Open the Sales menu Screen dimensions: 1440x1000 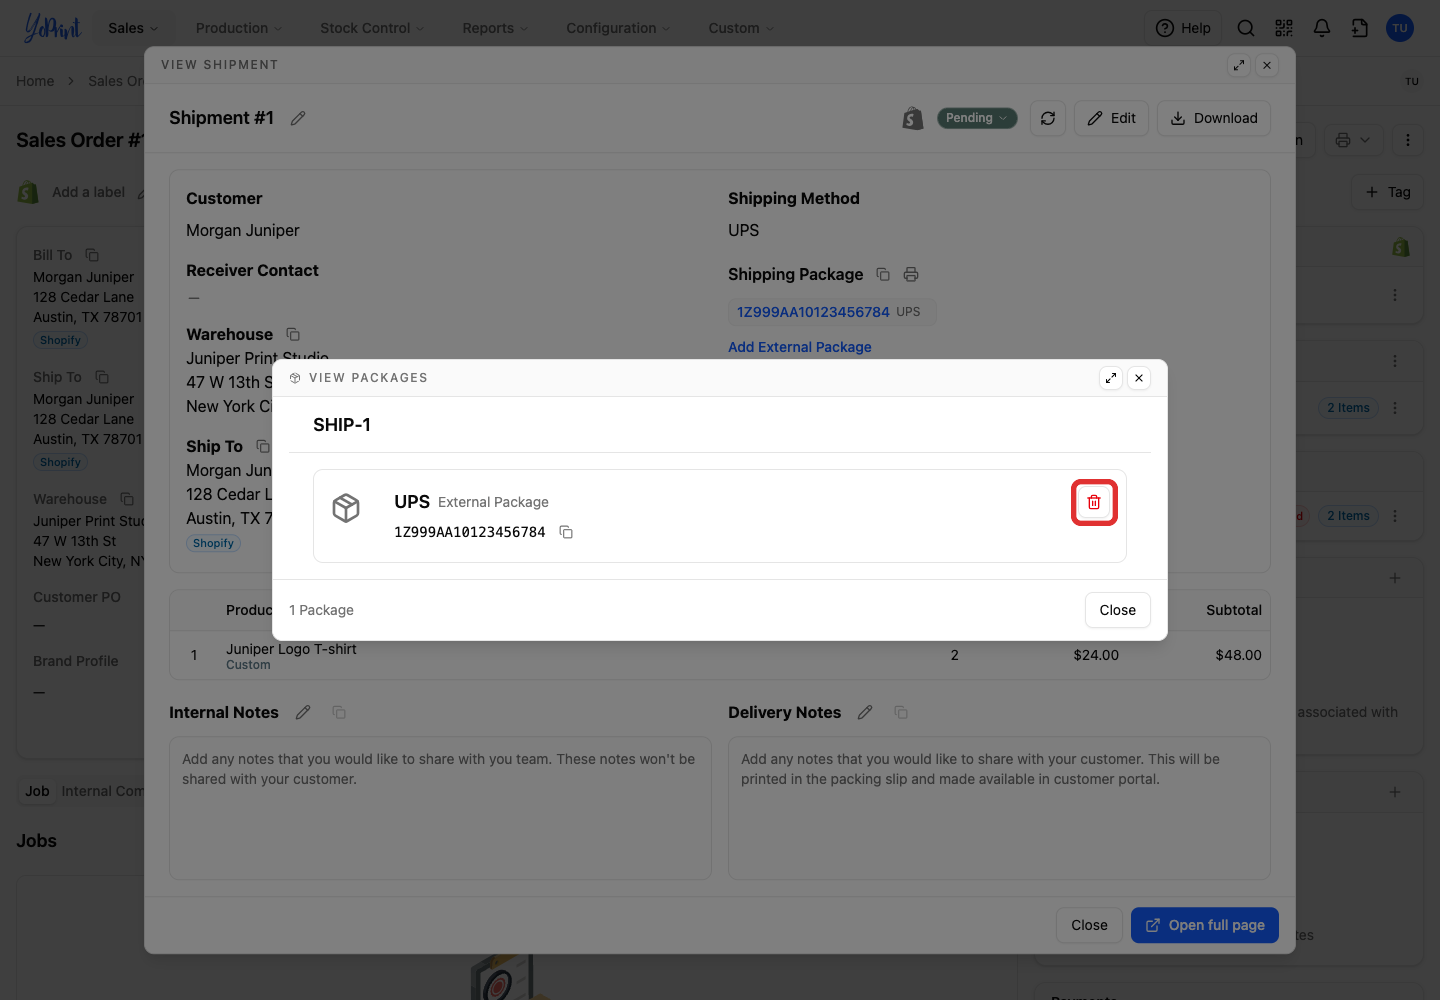[134, 28]
